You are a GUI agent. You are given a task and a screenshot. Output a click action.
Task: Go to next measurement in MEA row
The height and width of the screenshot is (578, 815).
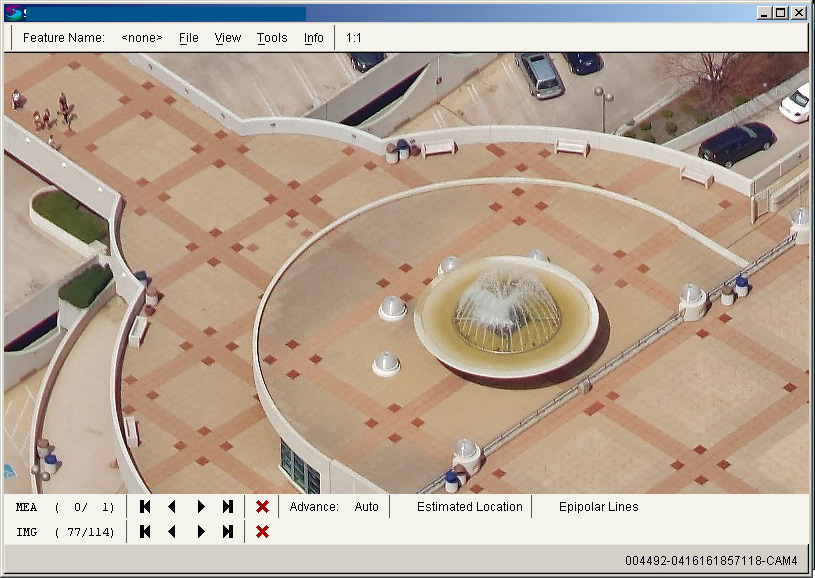(x=201, y=507)
